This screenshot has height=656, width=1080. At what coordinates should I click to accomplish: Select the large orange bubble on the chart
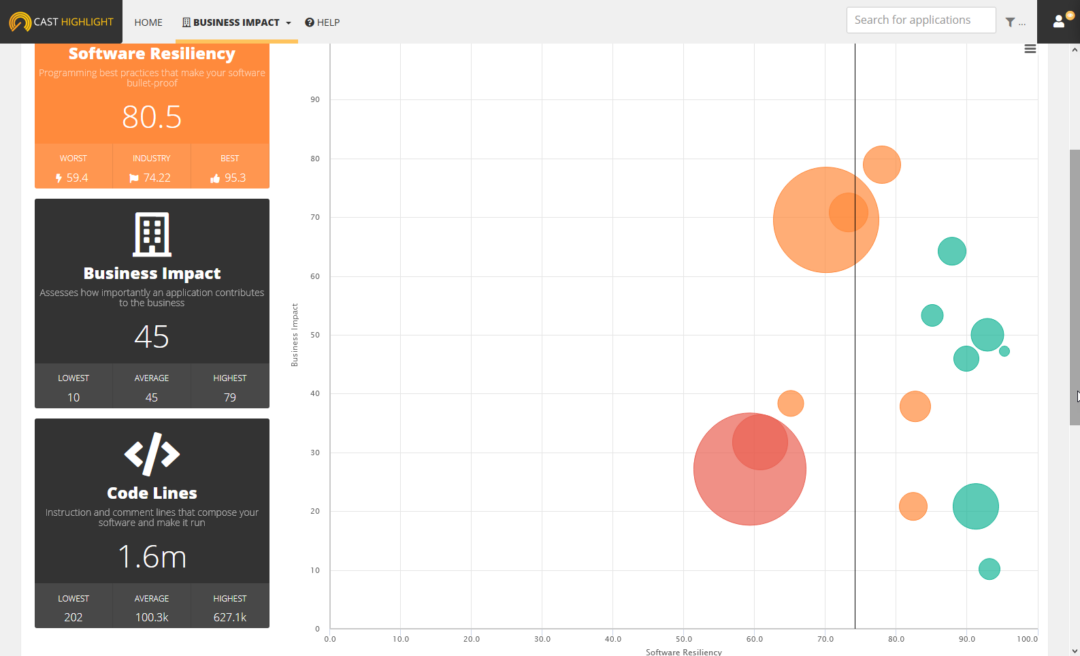click(x=825, y=218)
